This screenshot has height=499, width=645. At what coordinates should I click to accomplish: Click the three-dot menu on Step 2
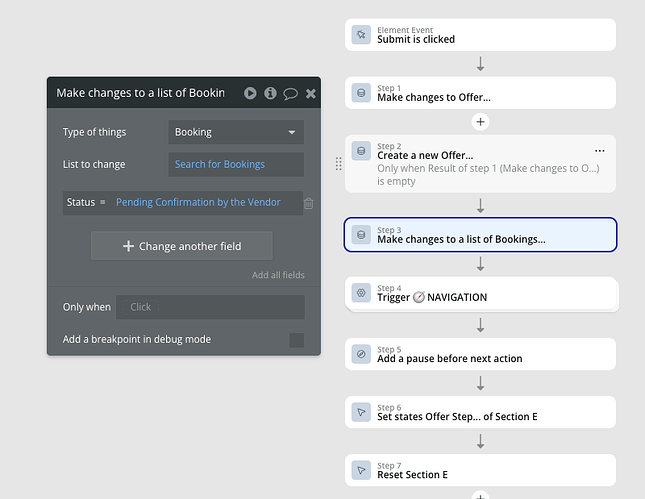click(600, 151)
